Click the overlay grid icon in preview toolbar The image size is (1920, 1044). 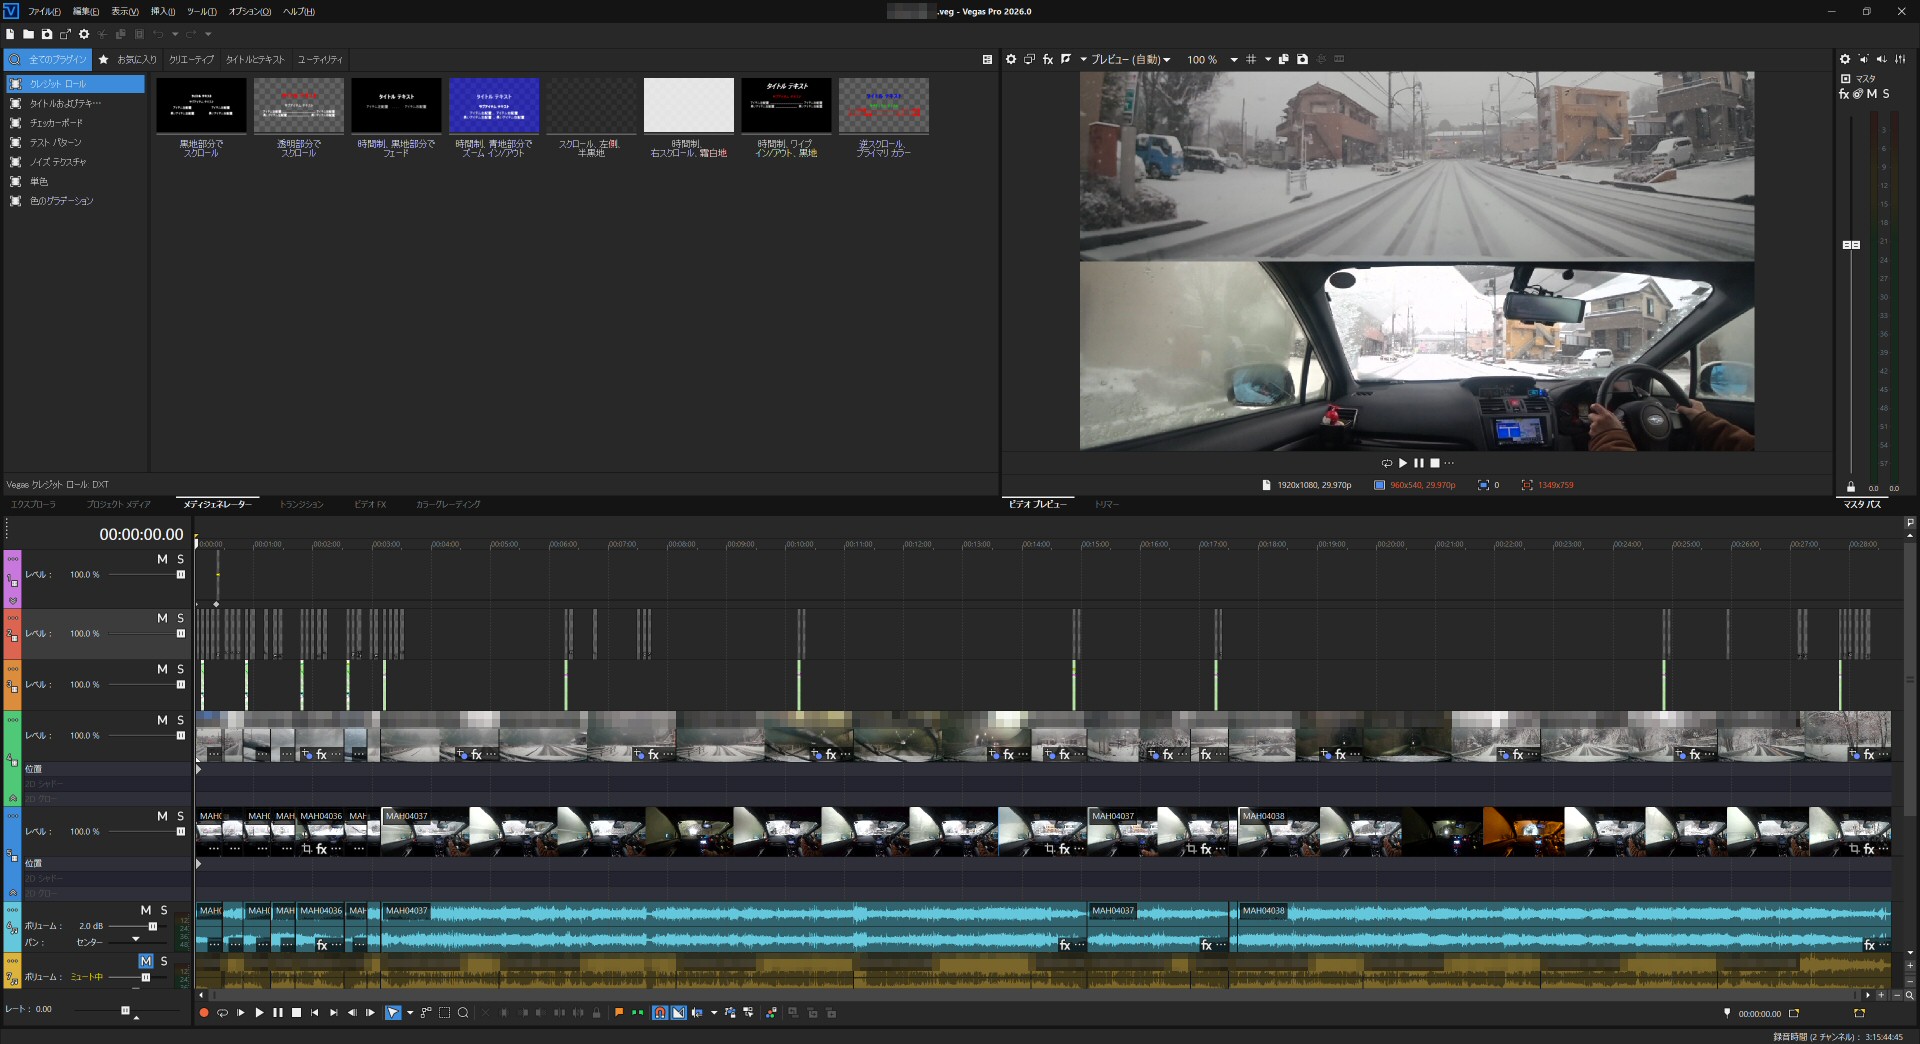[1251, 60]
